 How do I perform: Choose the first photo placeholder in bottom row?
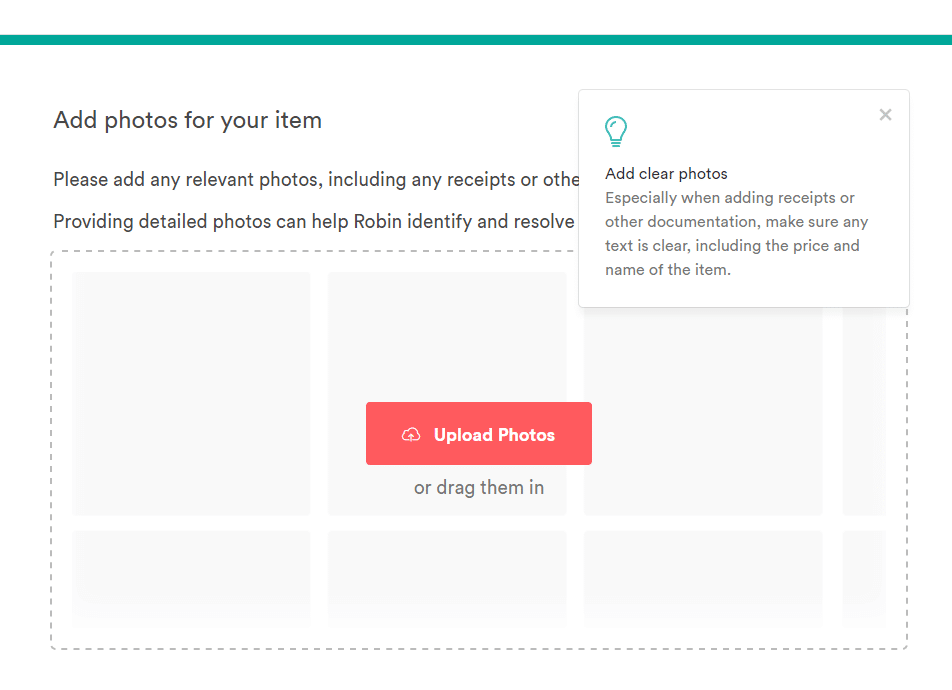191,578
